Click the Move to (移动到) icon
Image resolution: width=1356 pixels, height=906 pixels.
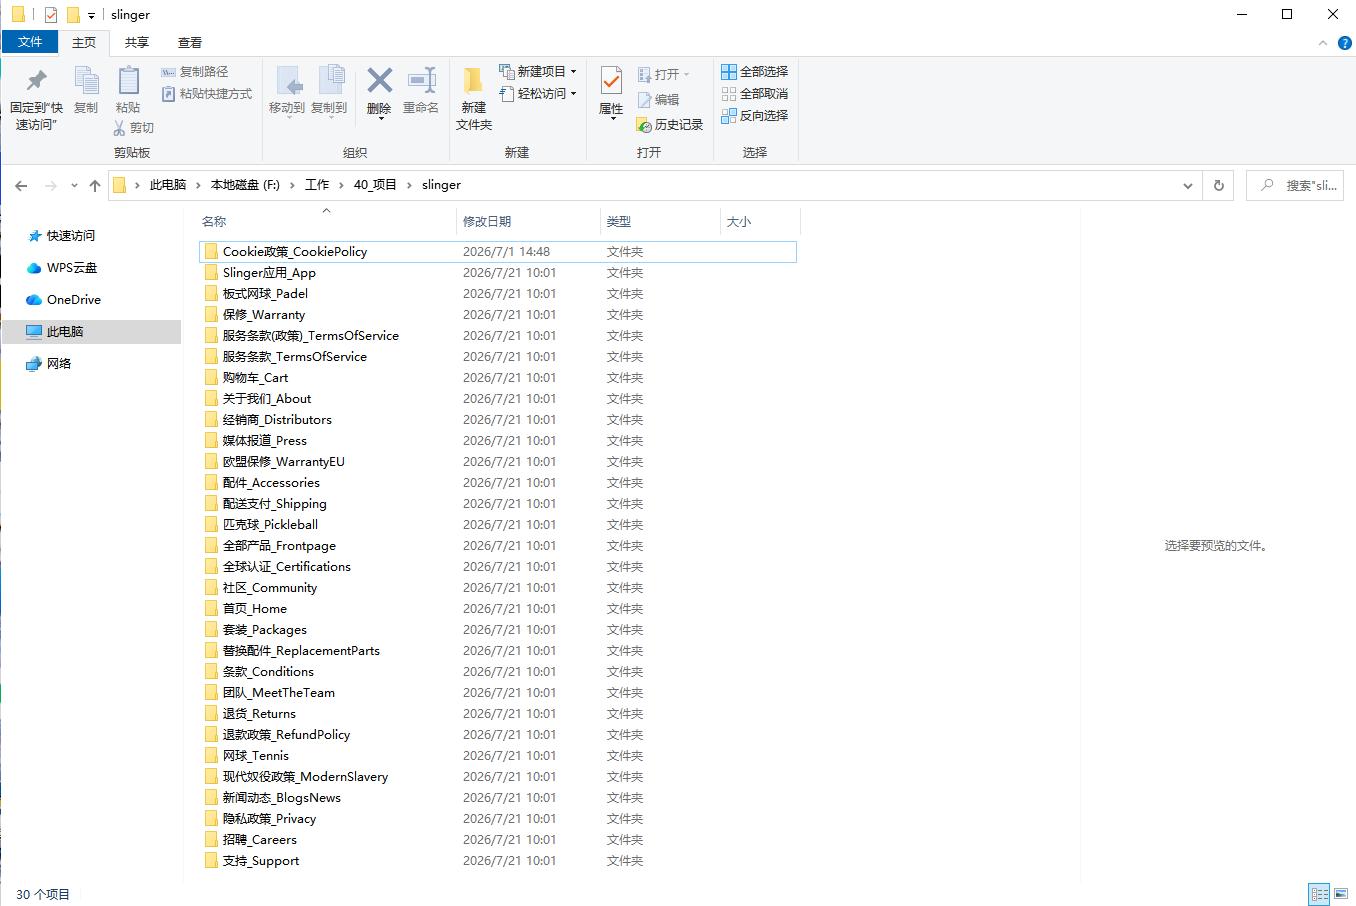pos(288,81)
